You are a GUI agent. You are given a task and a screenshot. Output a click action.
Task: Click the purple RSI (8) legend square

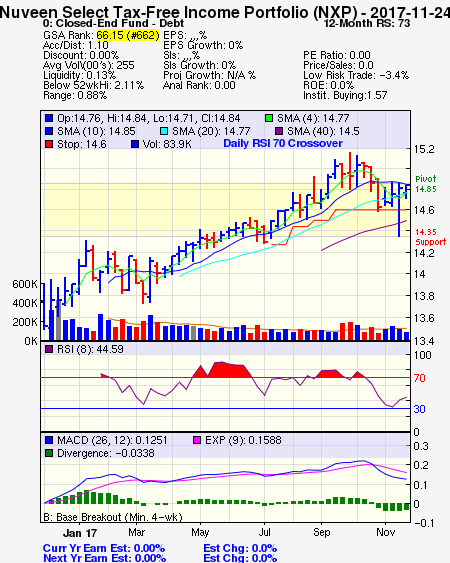49,349
